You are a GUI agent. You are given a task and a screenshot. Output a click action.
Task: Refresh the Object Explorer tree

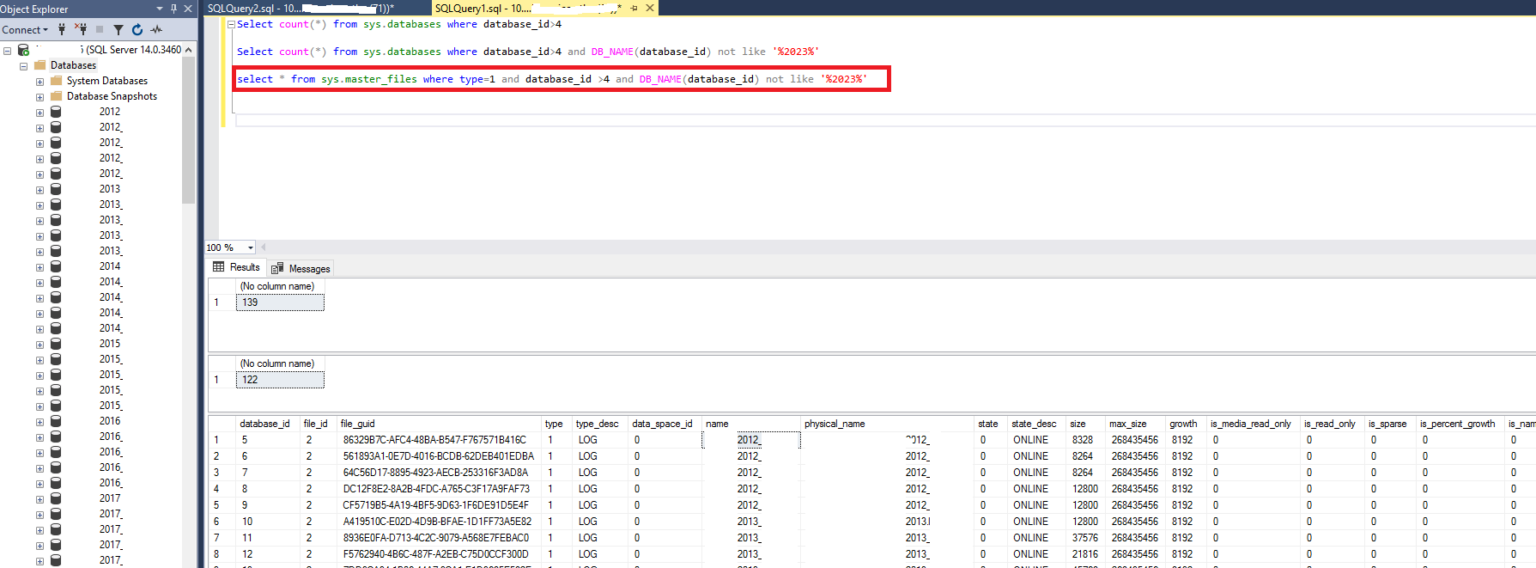coord(137,30)
